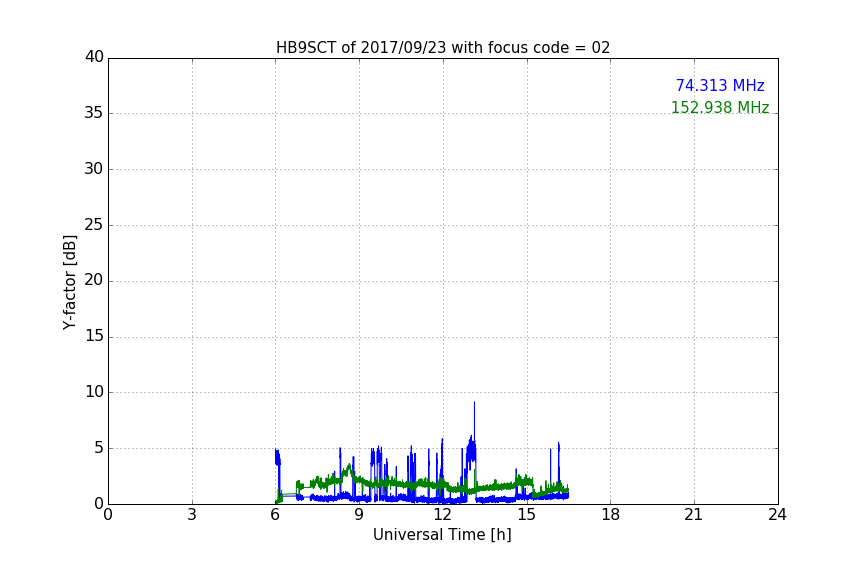Click the x-axis tick label '6'

click(x=276, y=515)
